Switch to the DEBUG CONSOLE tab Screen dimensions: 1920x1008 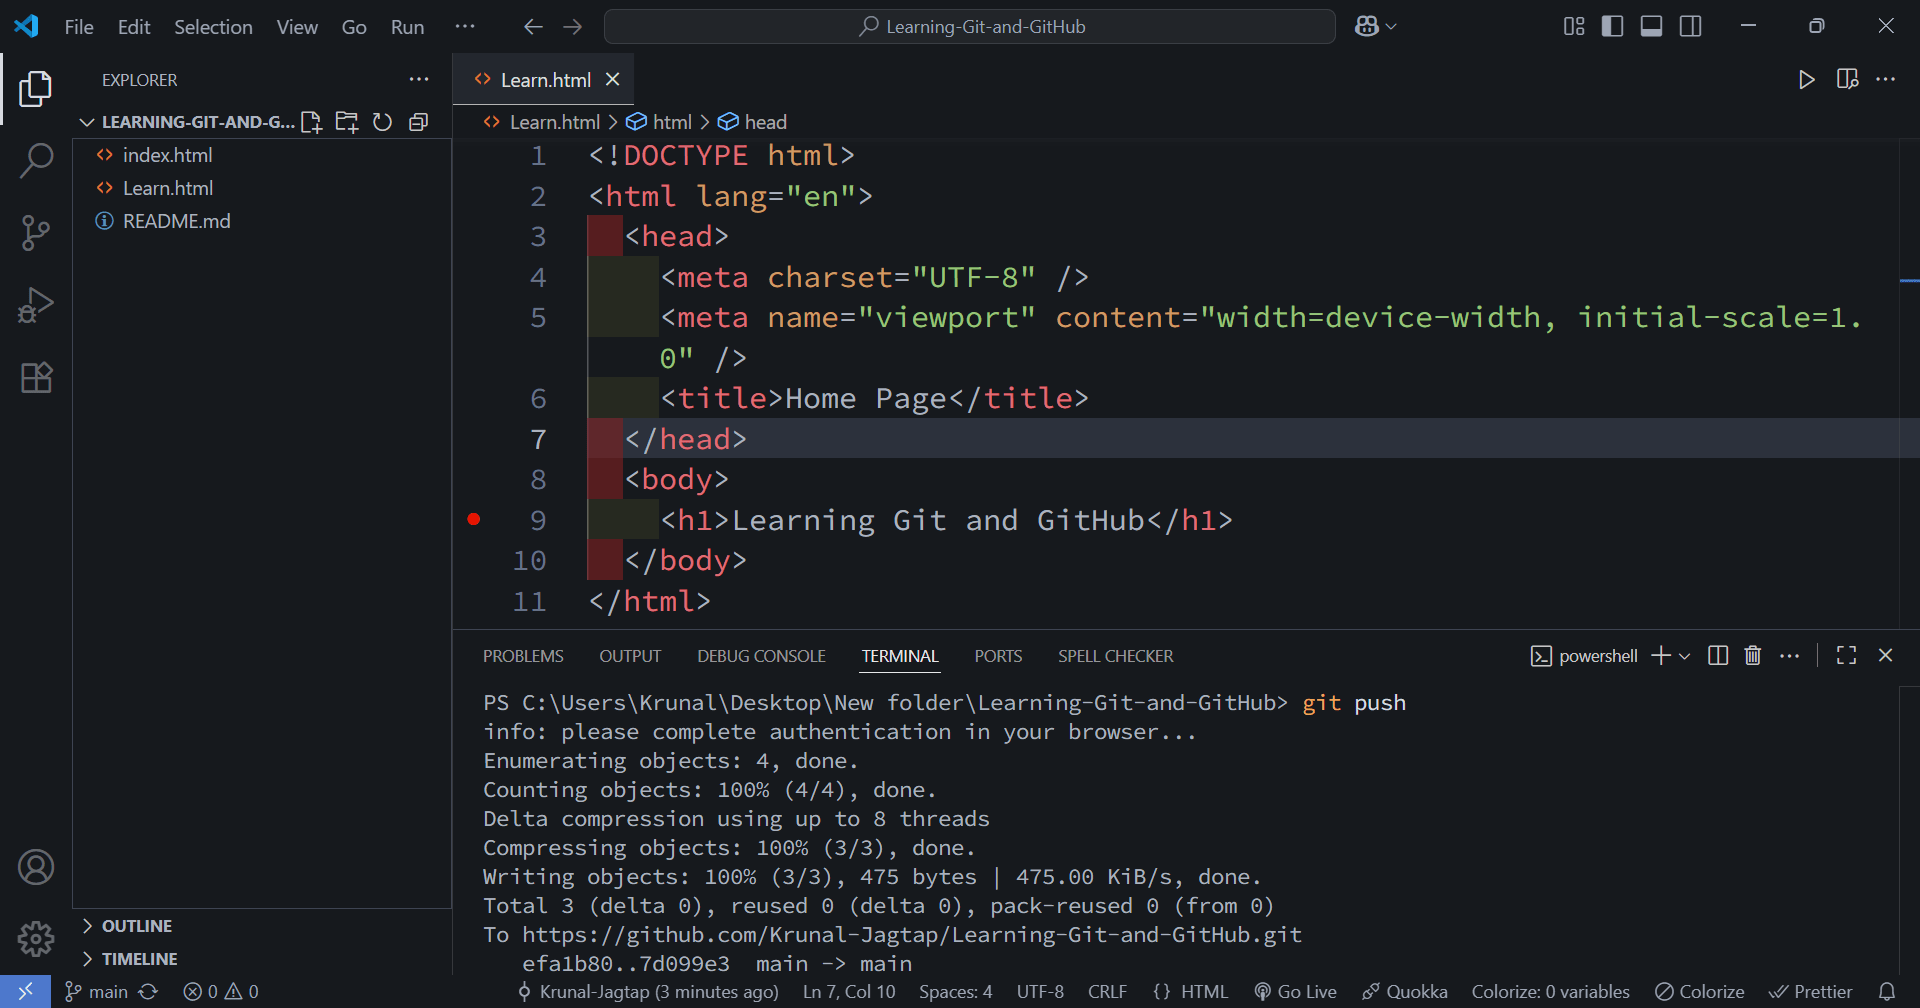coord(761,656)
